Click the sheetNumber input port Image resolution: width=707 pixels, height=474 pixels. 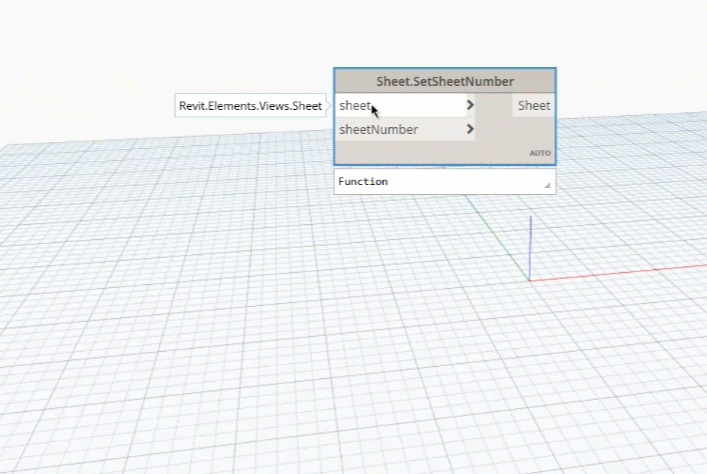click(x=405, y=130)
